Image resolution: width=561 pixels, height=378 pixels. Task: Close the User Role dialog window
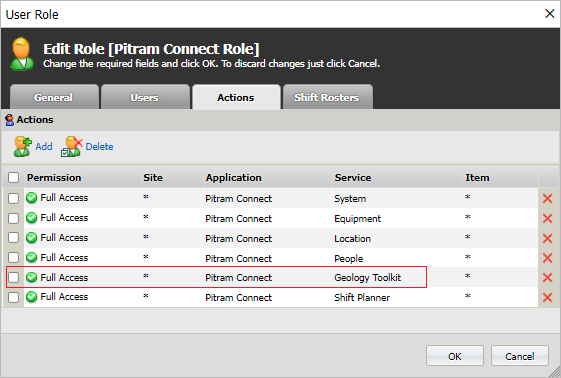[549, 14]
